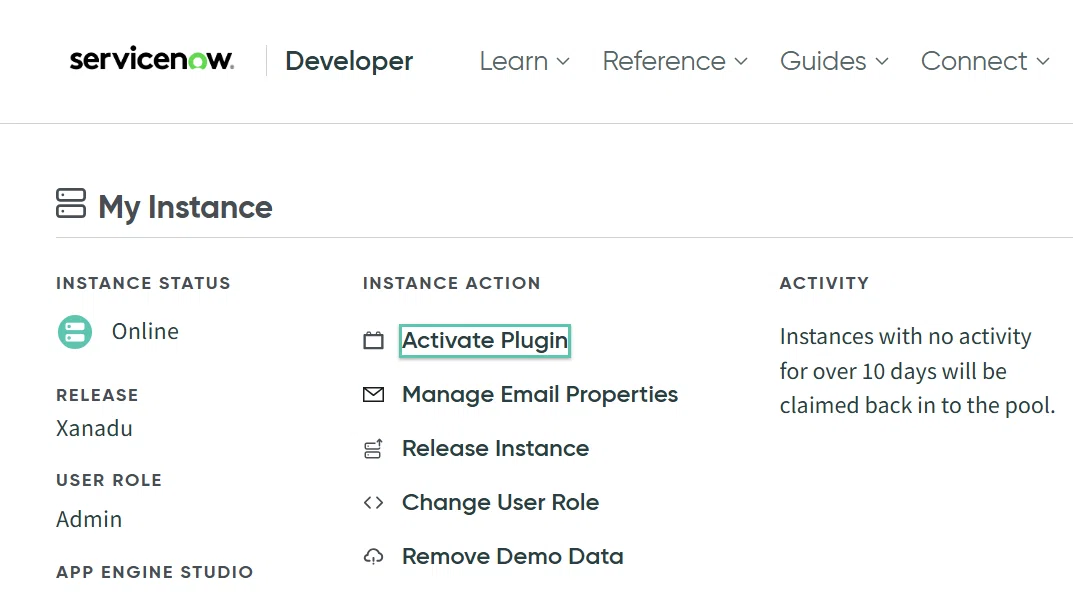Viewport: 1073px width, 597px height.
Task: Click the My Instance heading
Action: (185, 207)
